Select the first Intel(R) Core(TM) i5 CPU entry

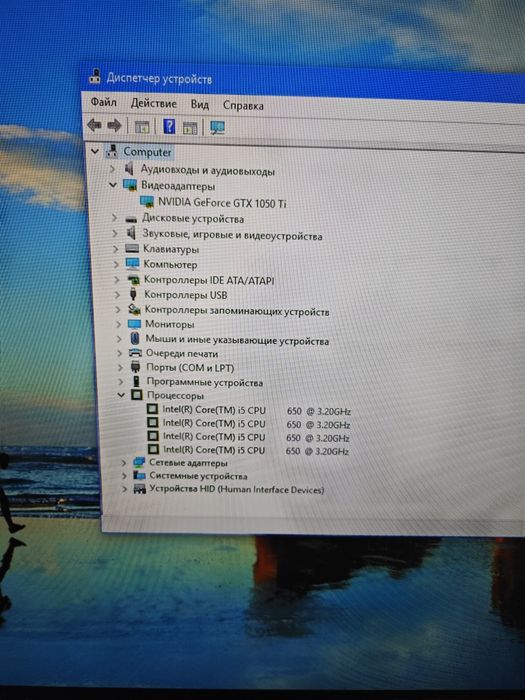(256, 410)
